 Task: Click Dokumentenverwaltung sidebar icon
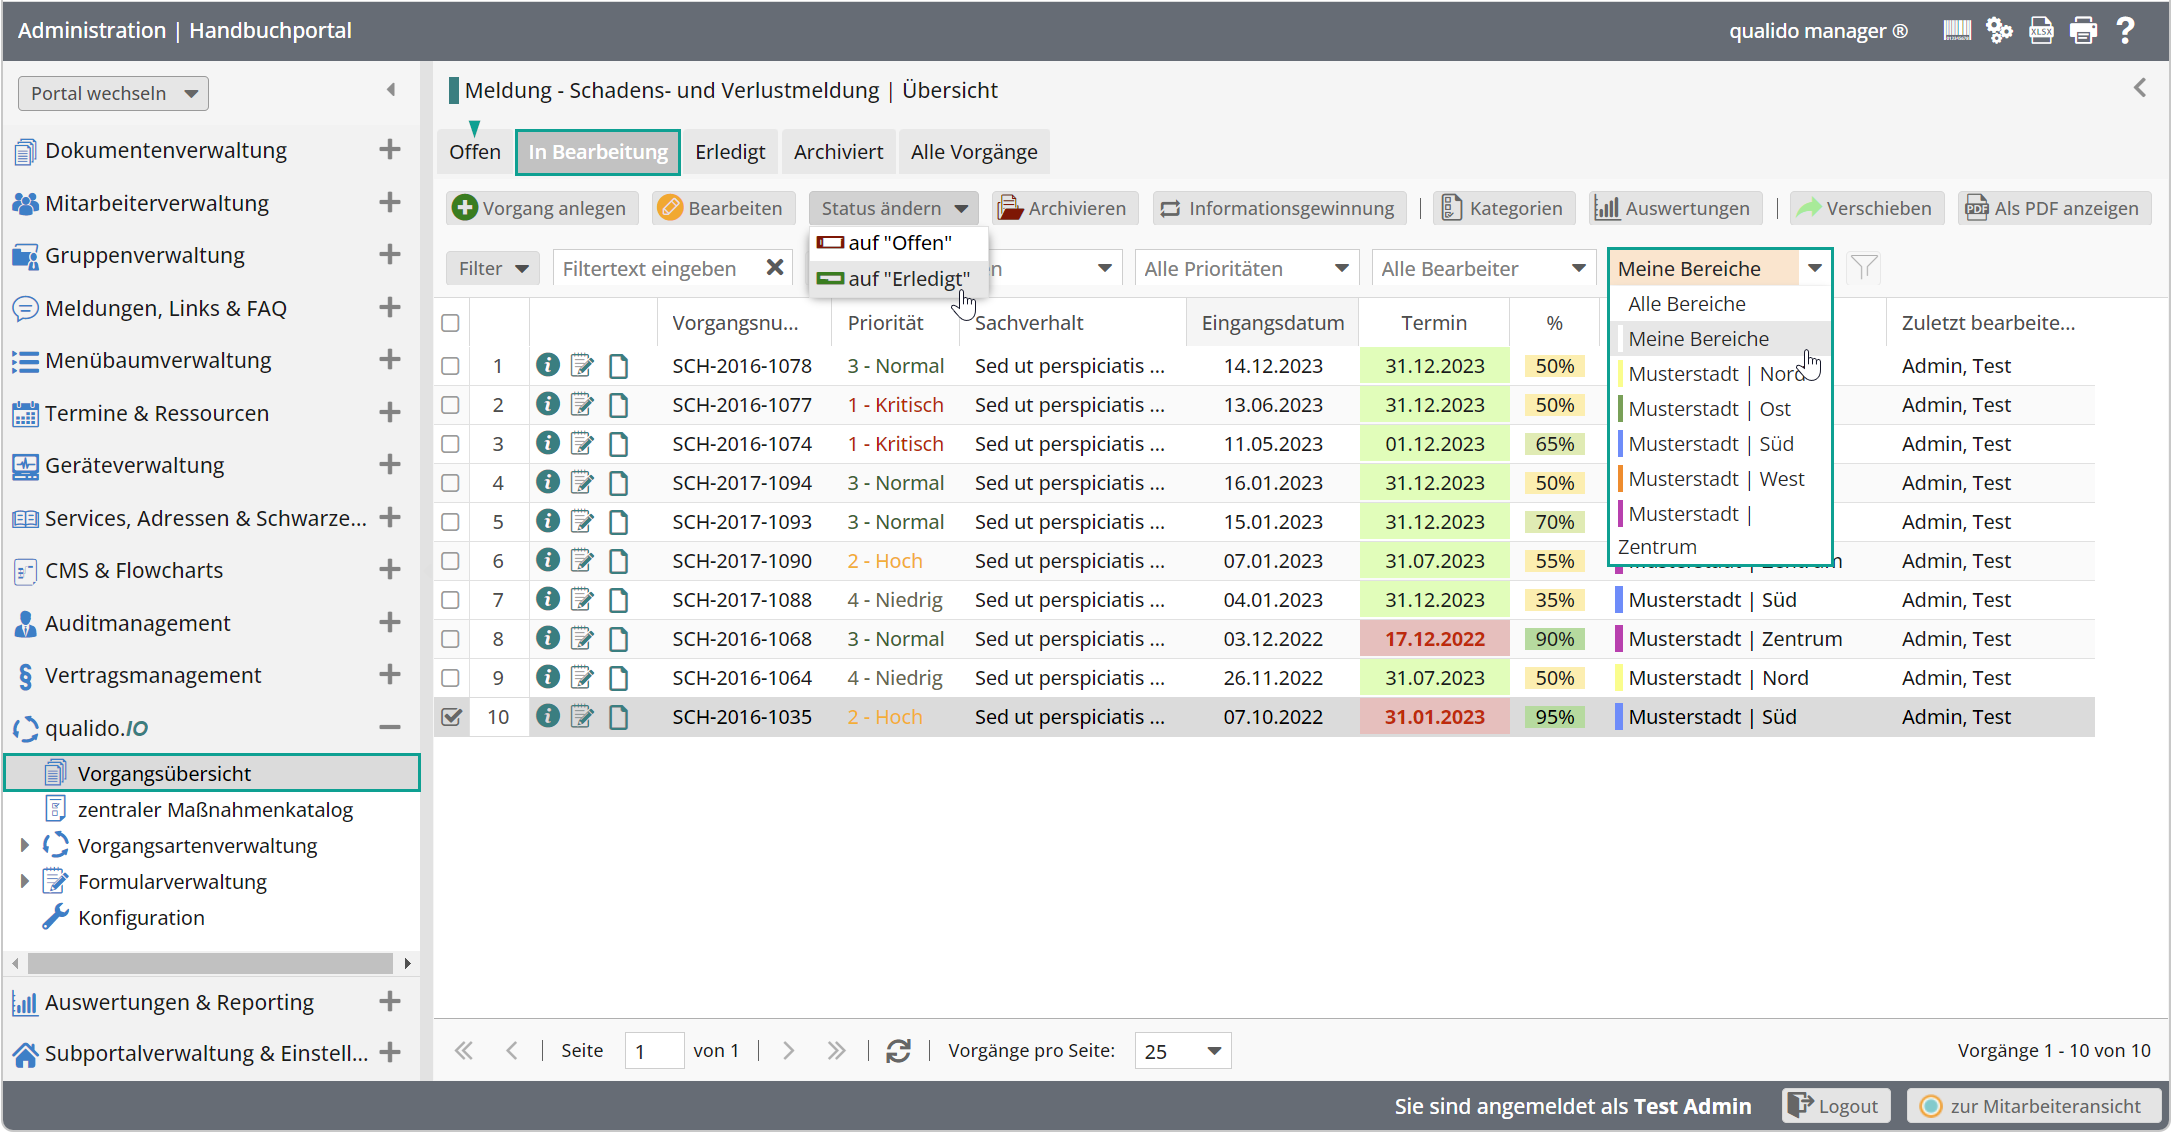click(x=25, y=152)
